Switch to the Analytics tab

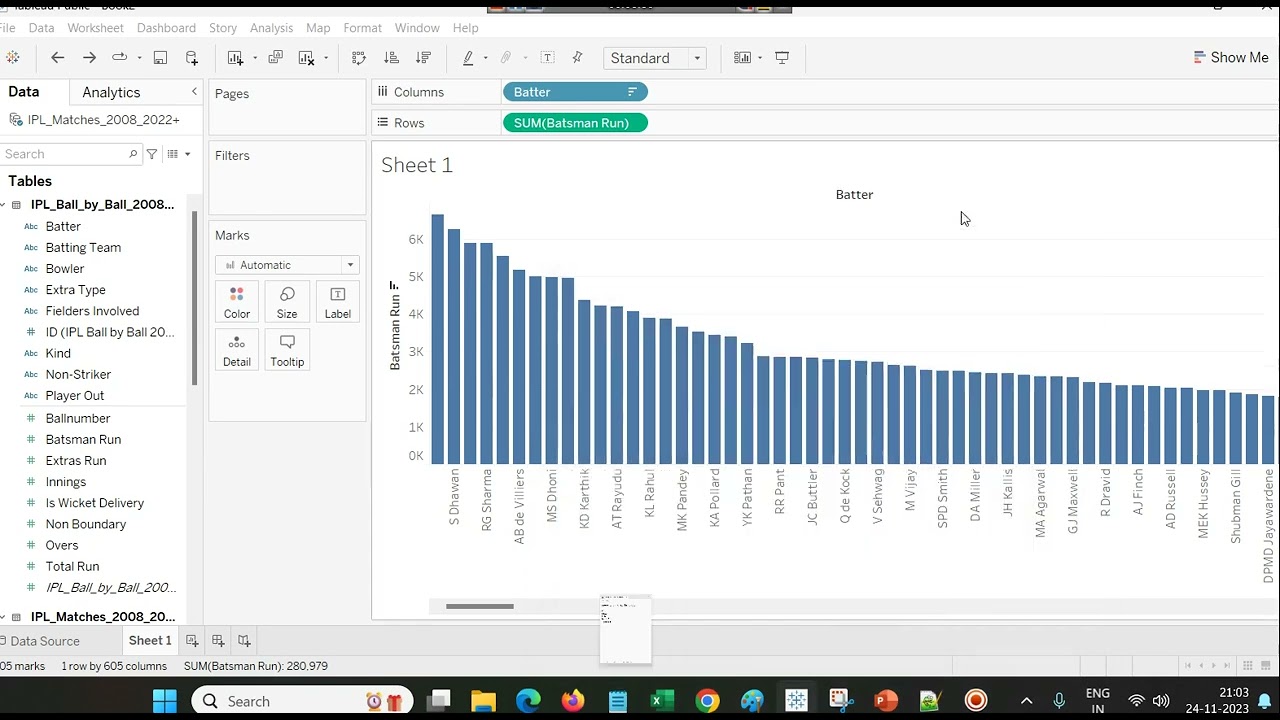111,92
